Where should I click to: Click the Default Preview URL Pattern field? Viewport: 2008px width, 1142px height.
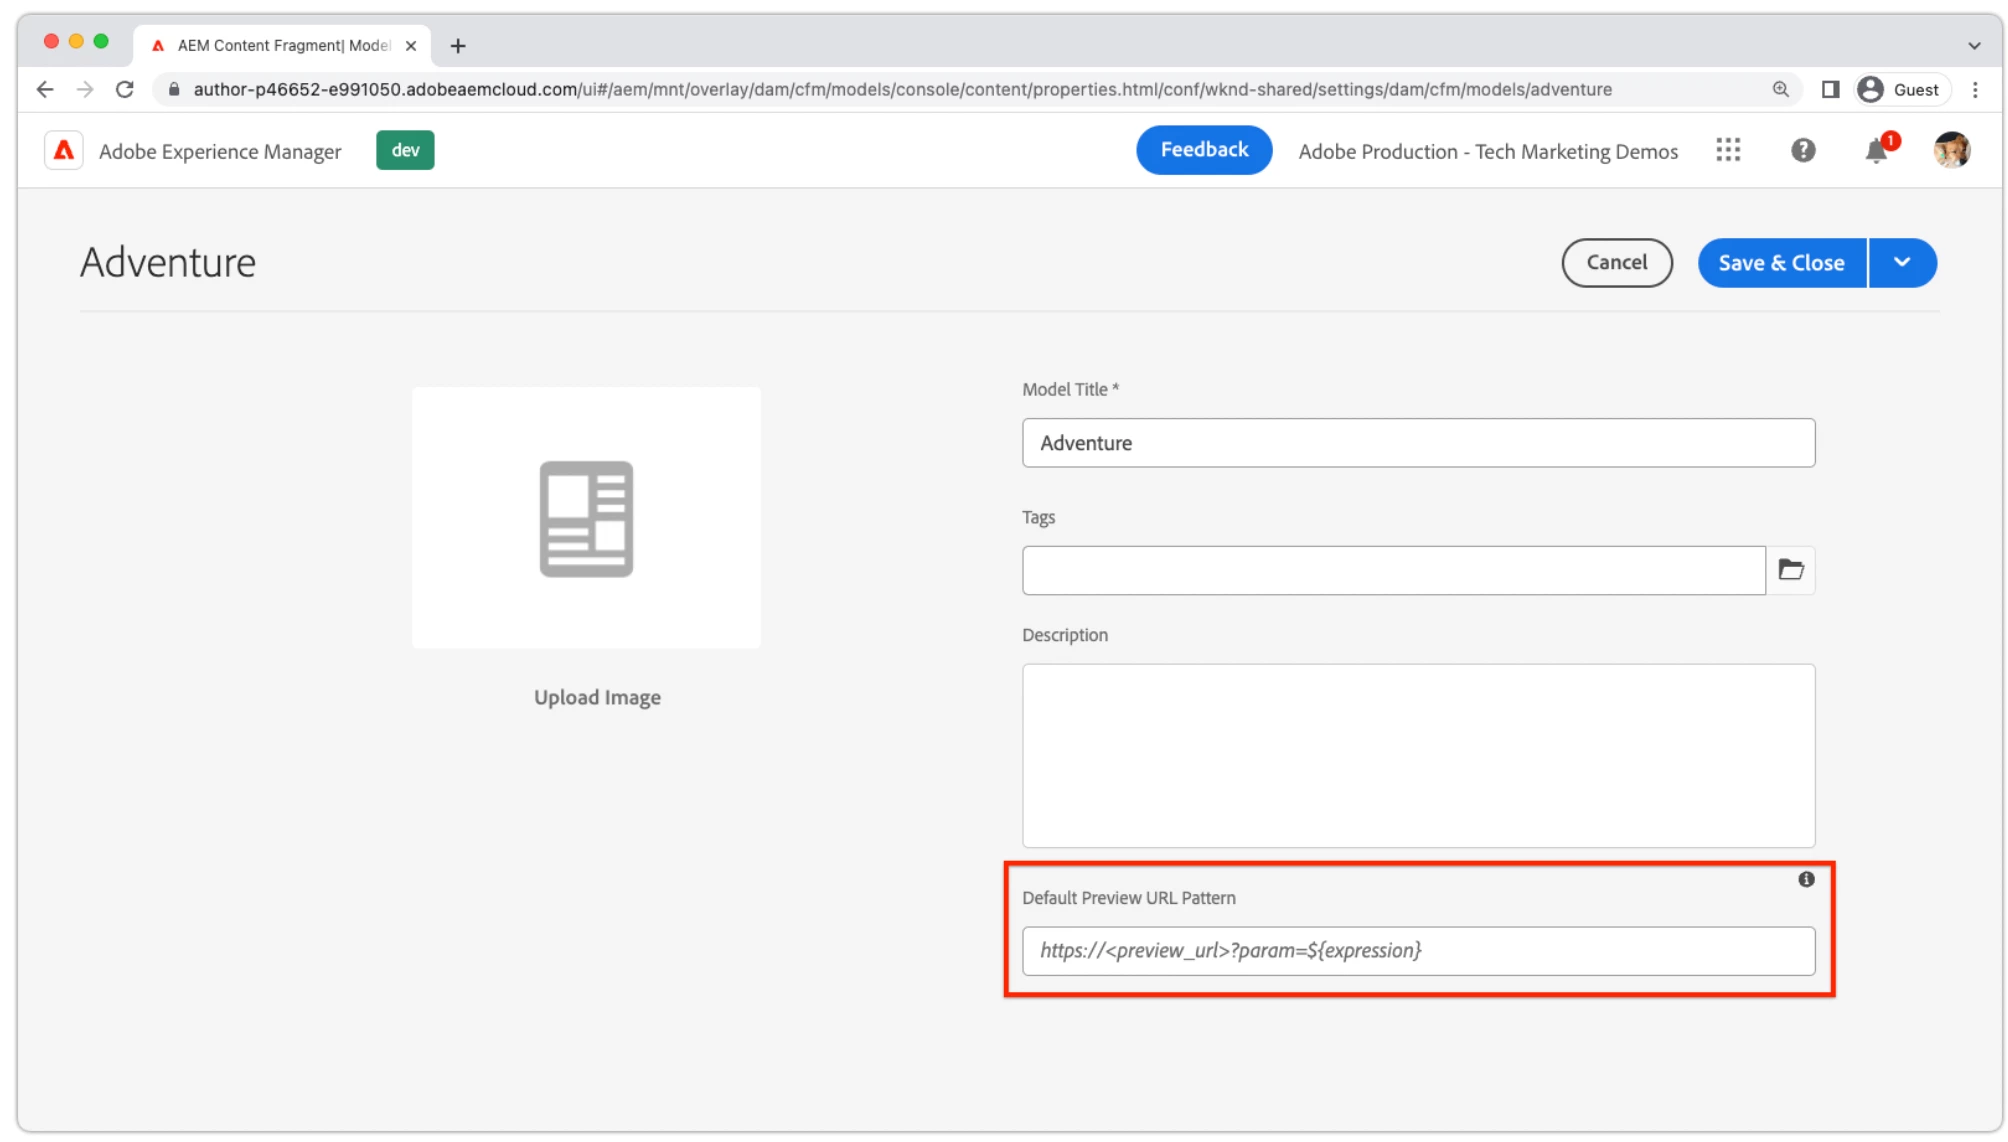tap(1417, 950)
